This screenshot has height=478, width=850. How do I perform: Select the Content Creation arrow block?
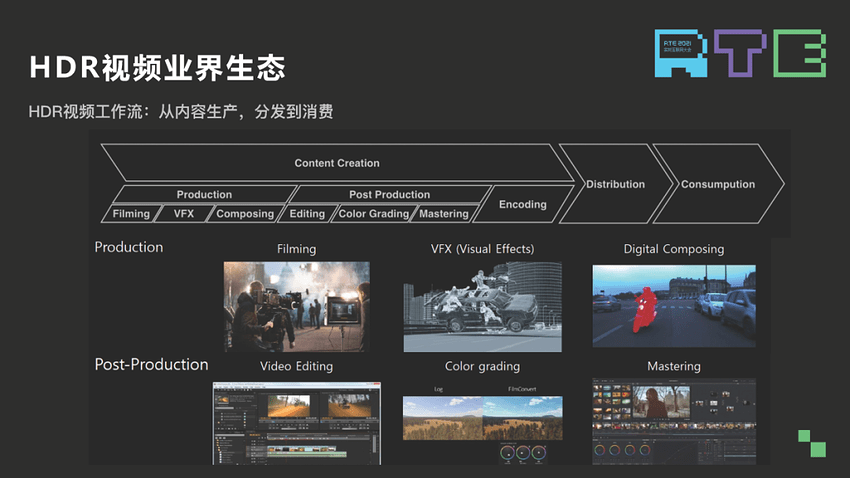[336, 163]
